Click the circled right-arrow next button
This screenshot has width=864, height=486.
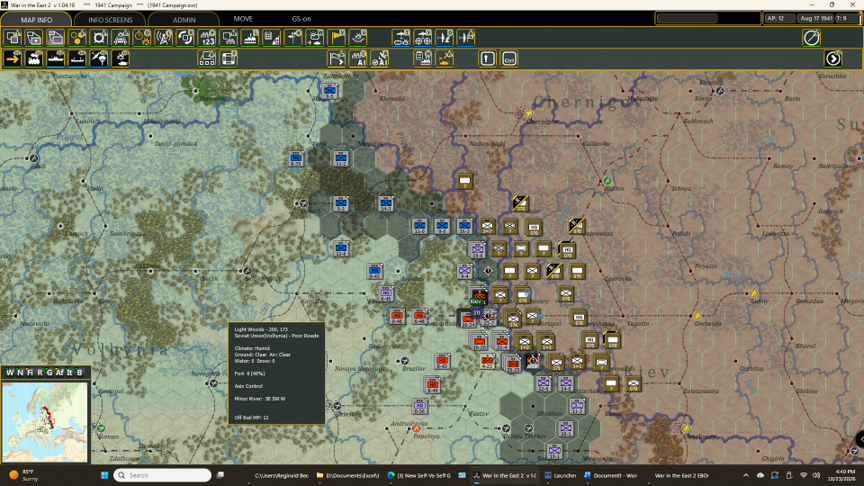[x=833, y=58]
